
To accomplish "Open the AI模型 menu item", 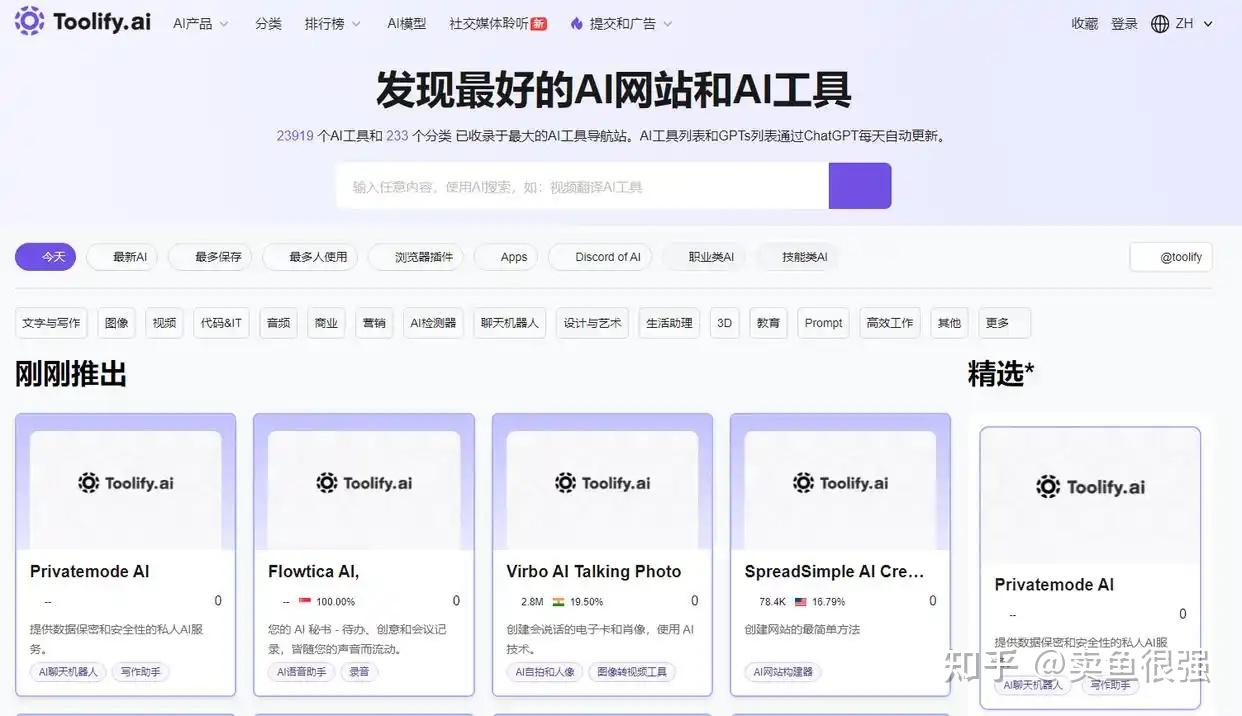I will [406, 24].
